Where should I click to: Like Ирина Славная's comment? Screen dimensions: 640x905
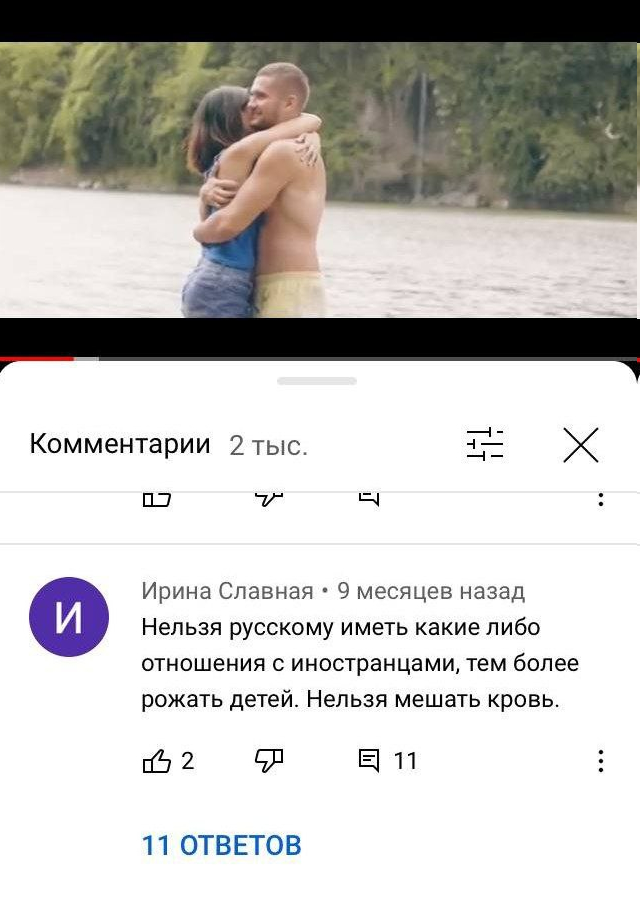pyautogui.click(x=156, y=761)
